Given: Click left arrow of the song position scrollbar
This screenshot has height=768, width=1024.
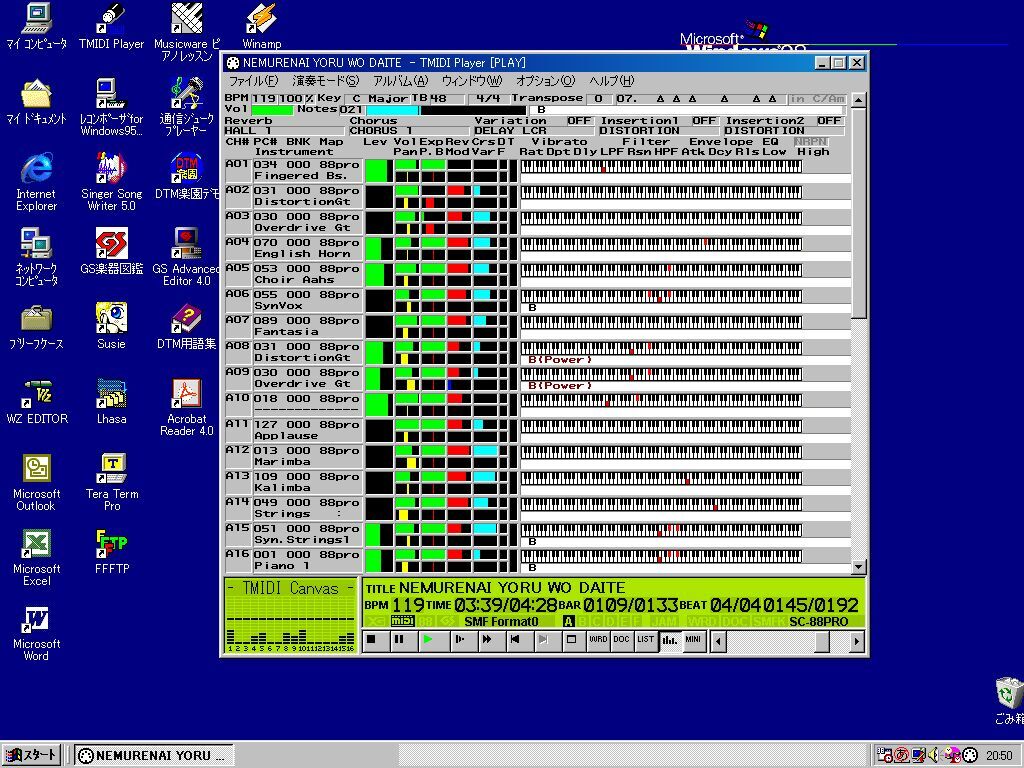Looking at the screenshot, I should coord(718,641).
